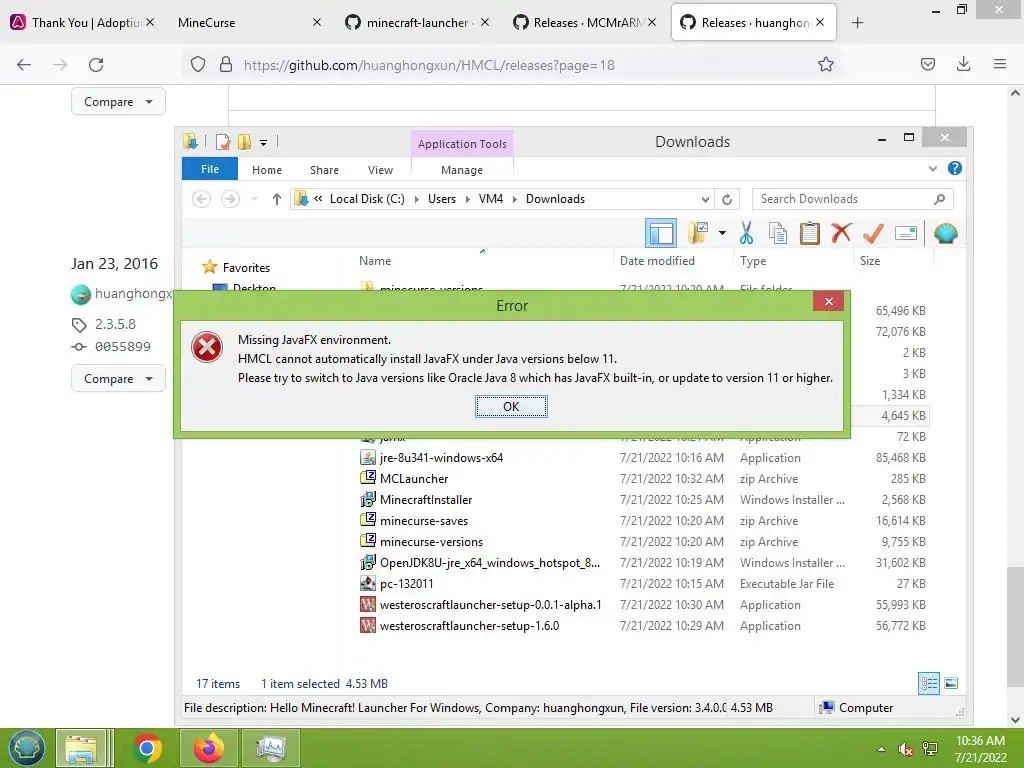
Task: Open Customize Quick Access Toolbar dropdown
Action: click(263, 142)
